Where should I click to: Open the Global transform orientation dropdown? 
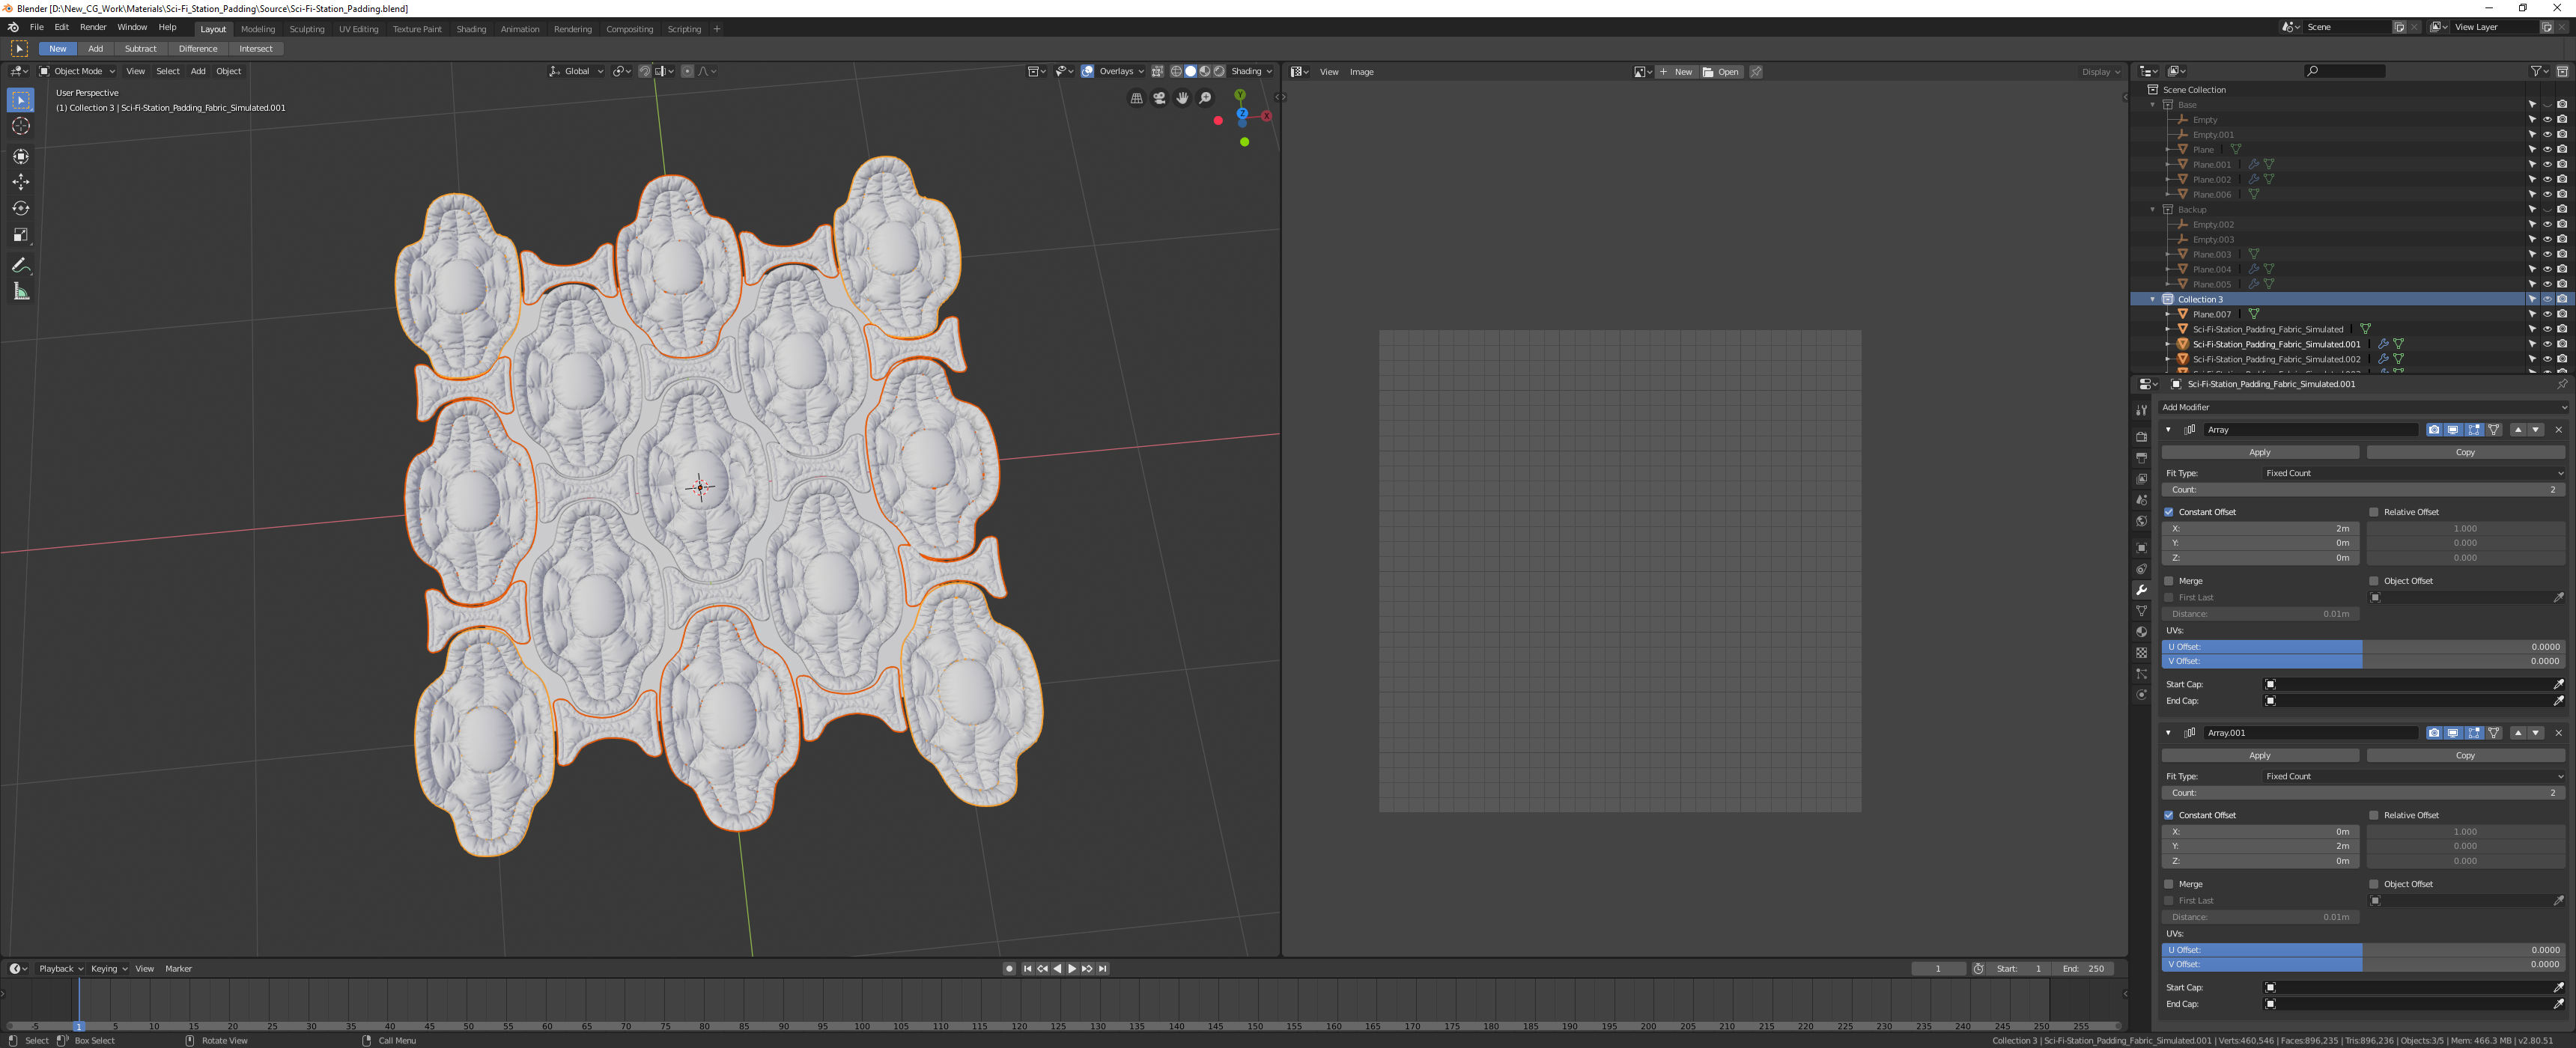576,71
